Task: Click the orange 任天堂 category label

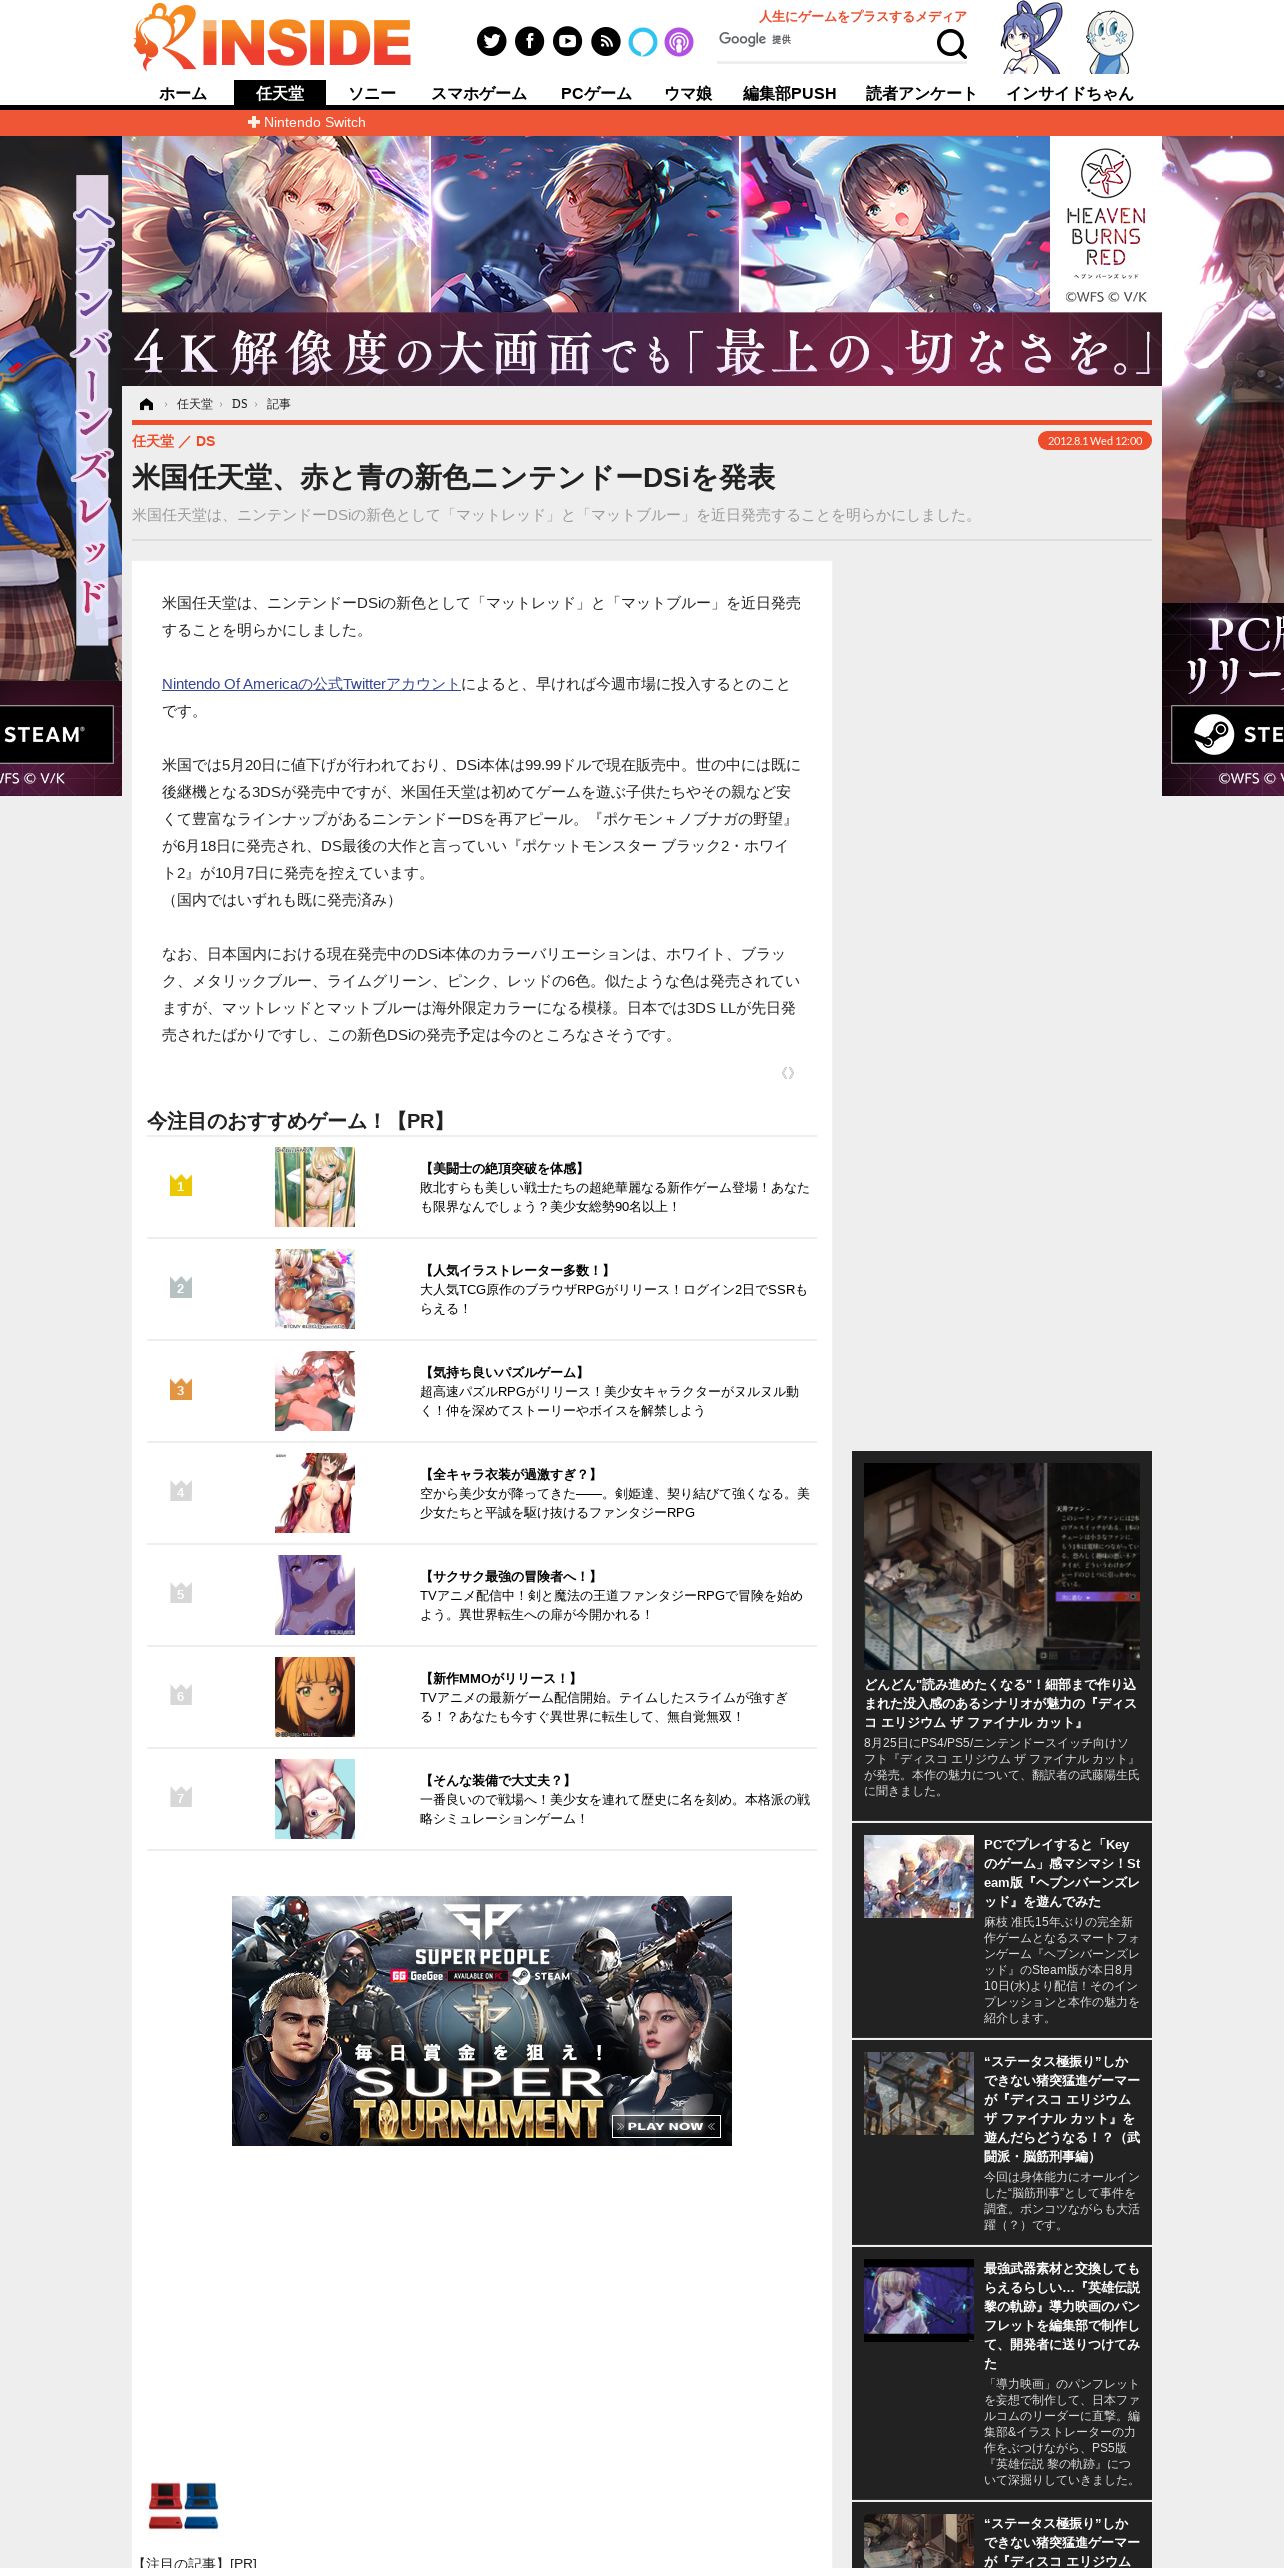Action: [x=153, y=441]
